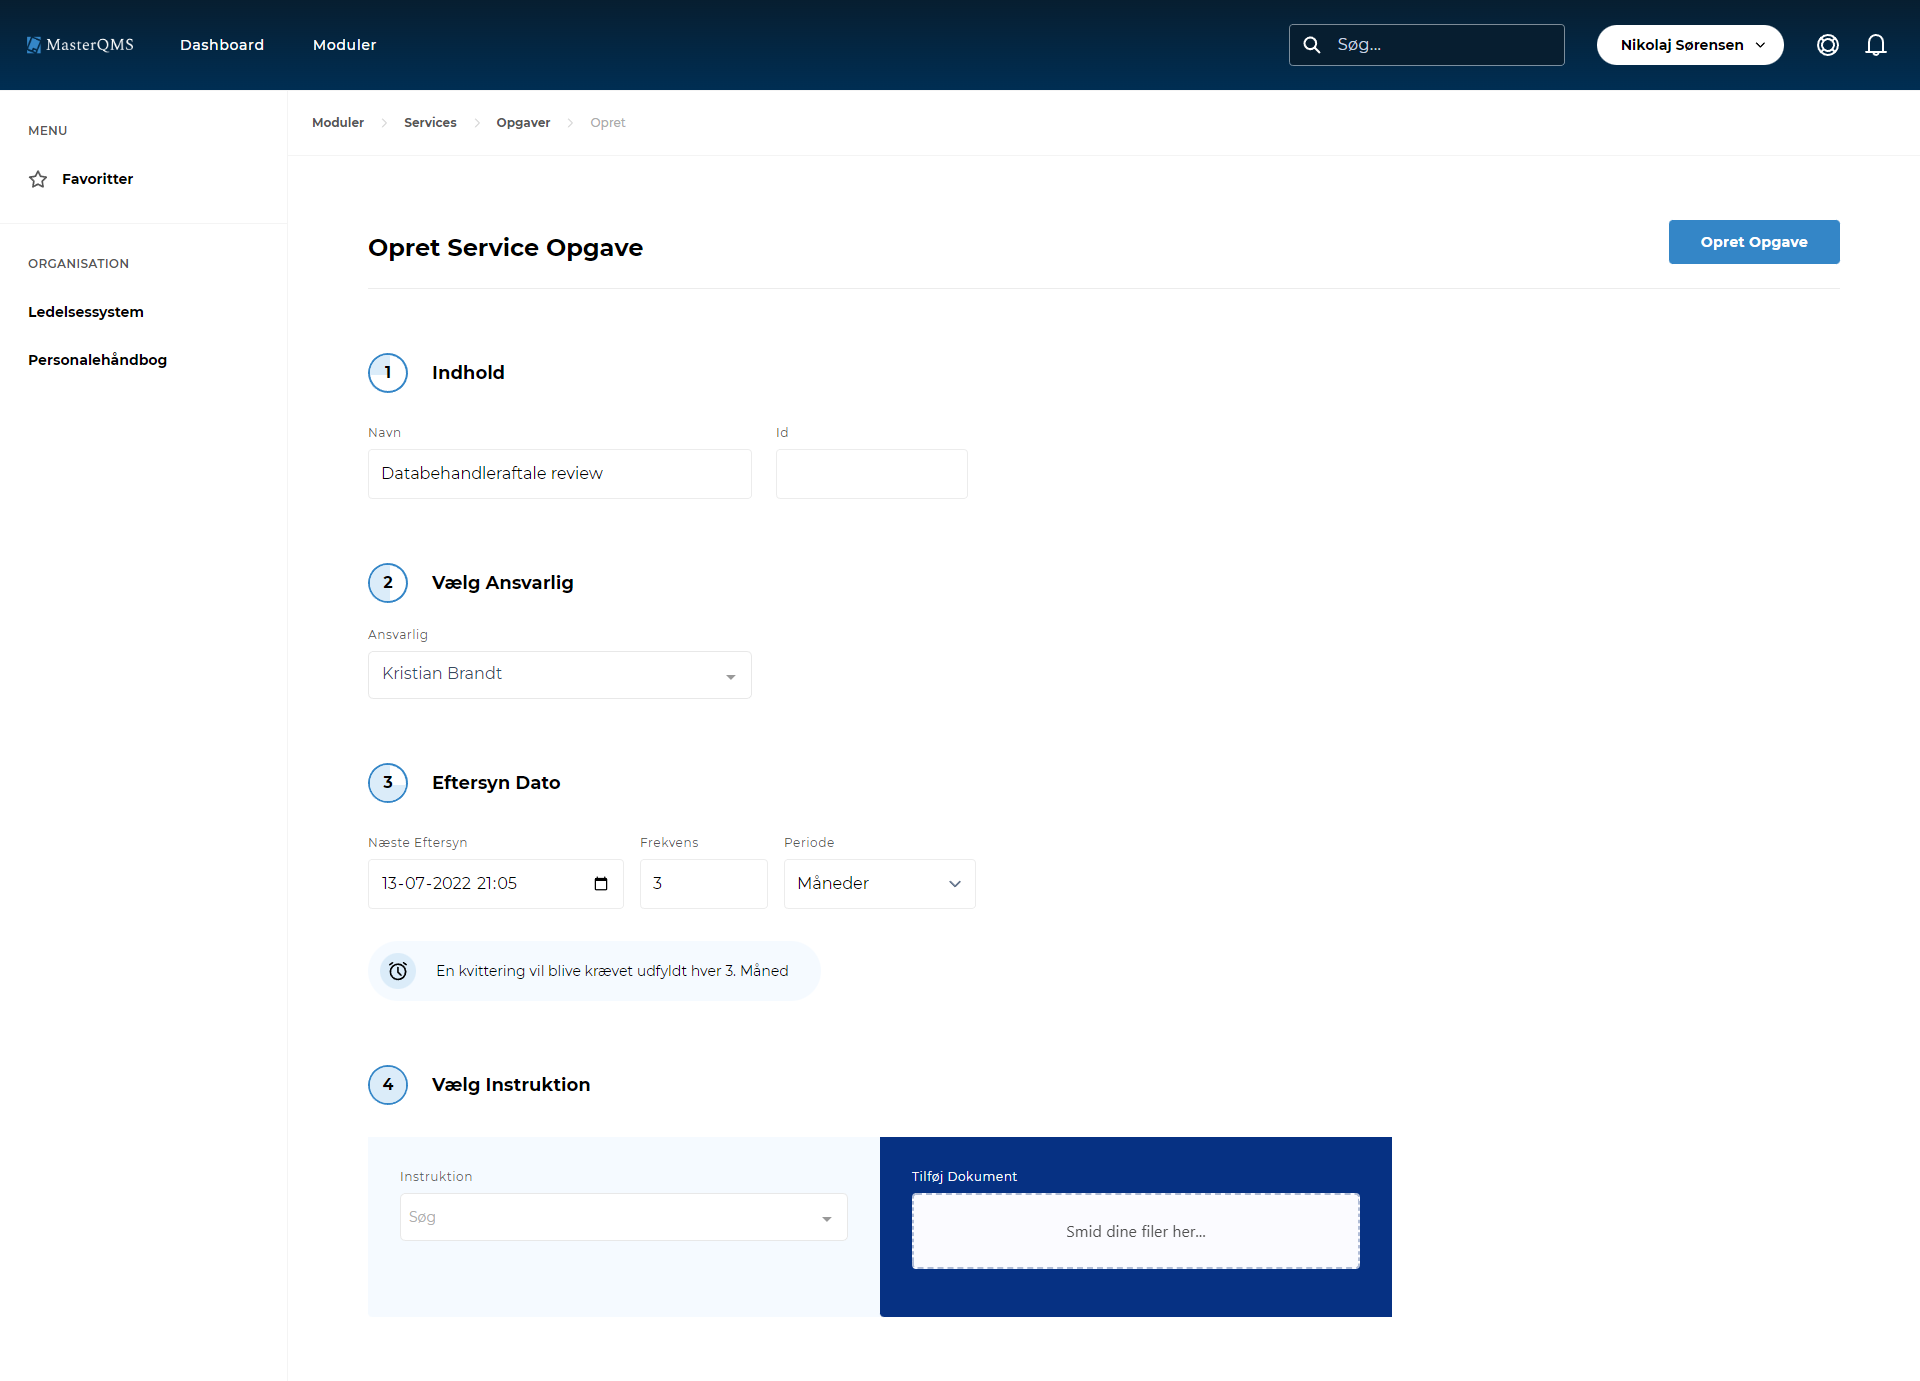Open the notifications bell
Viewport: 1920px width, 1381px height.
1875,45
